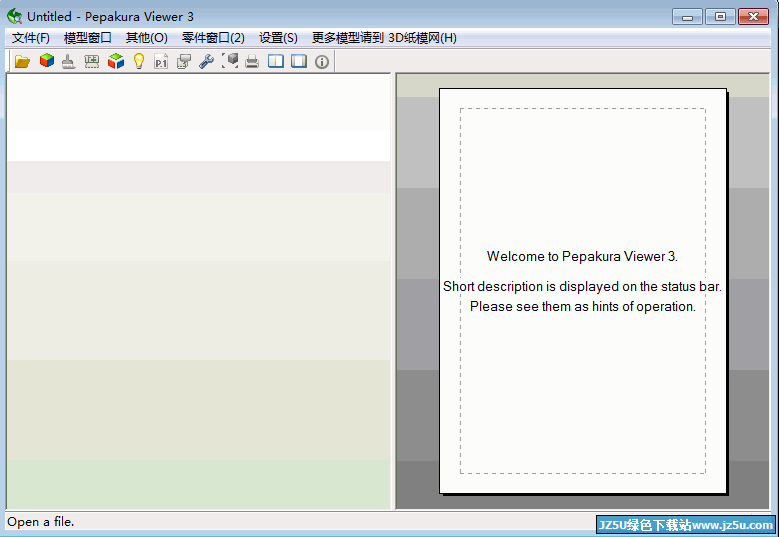Toggle the light bulb icon

139,61
